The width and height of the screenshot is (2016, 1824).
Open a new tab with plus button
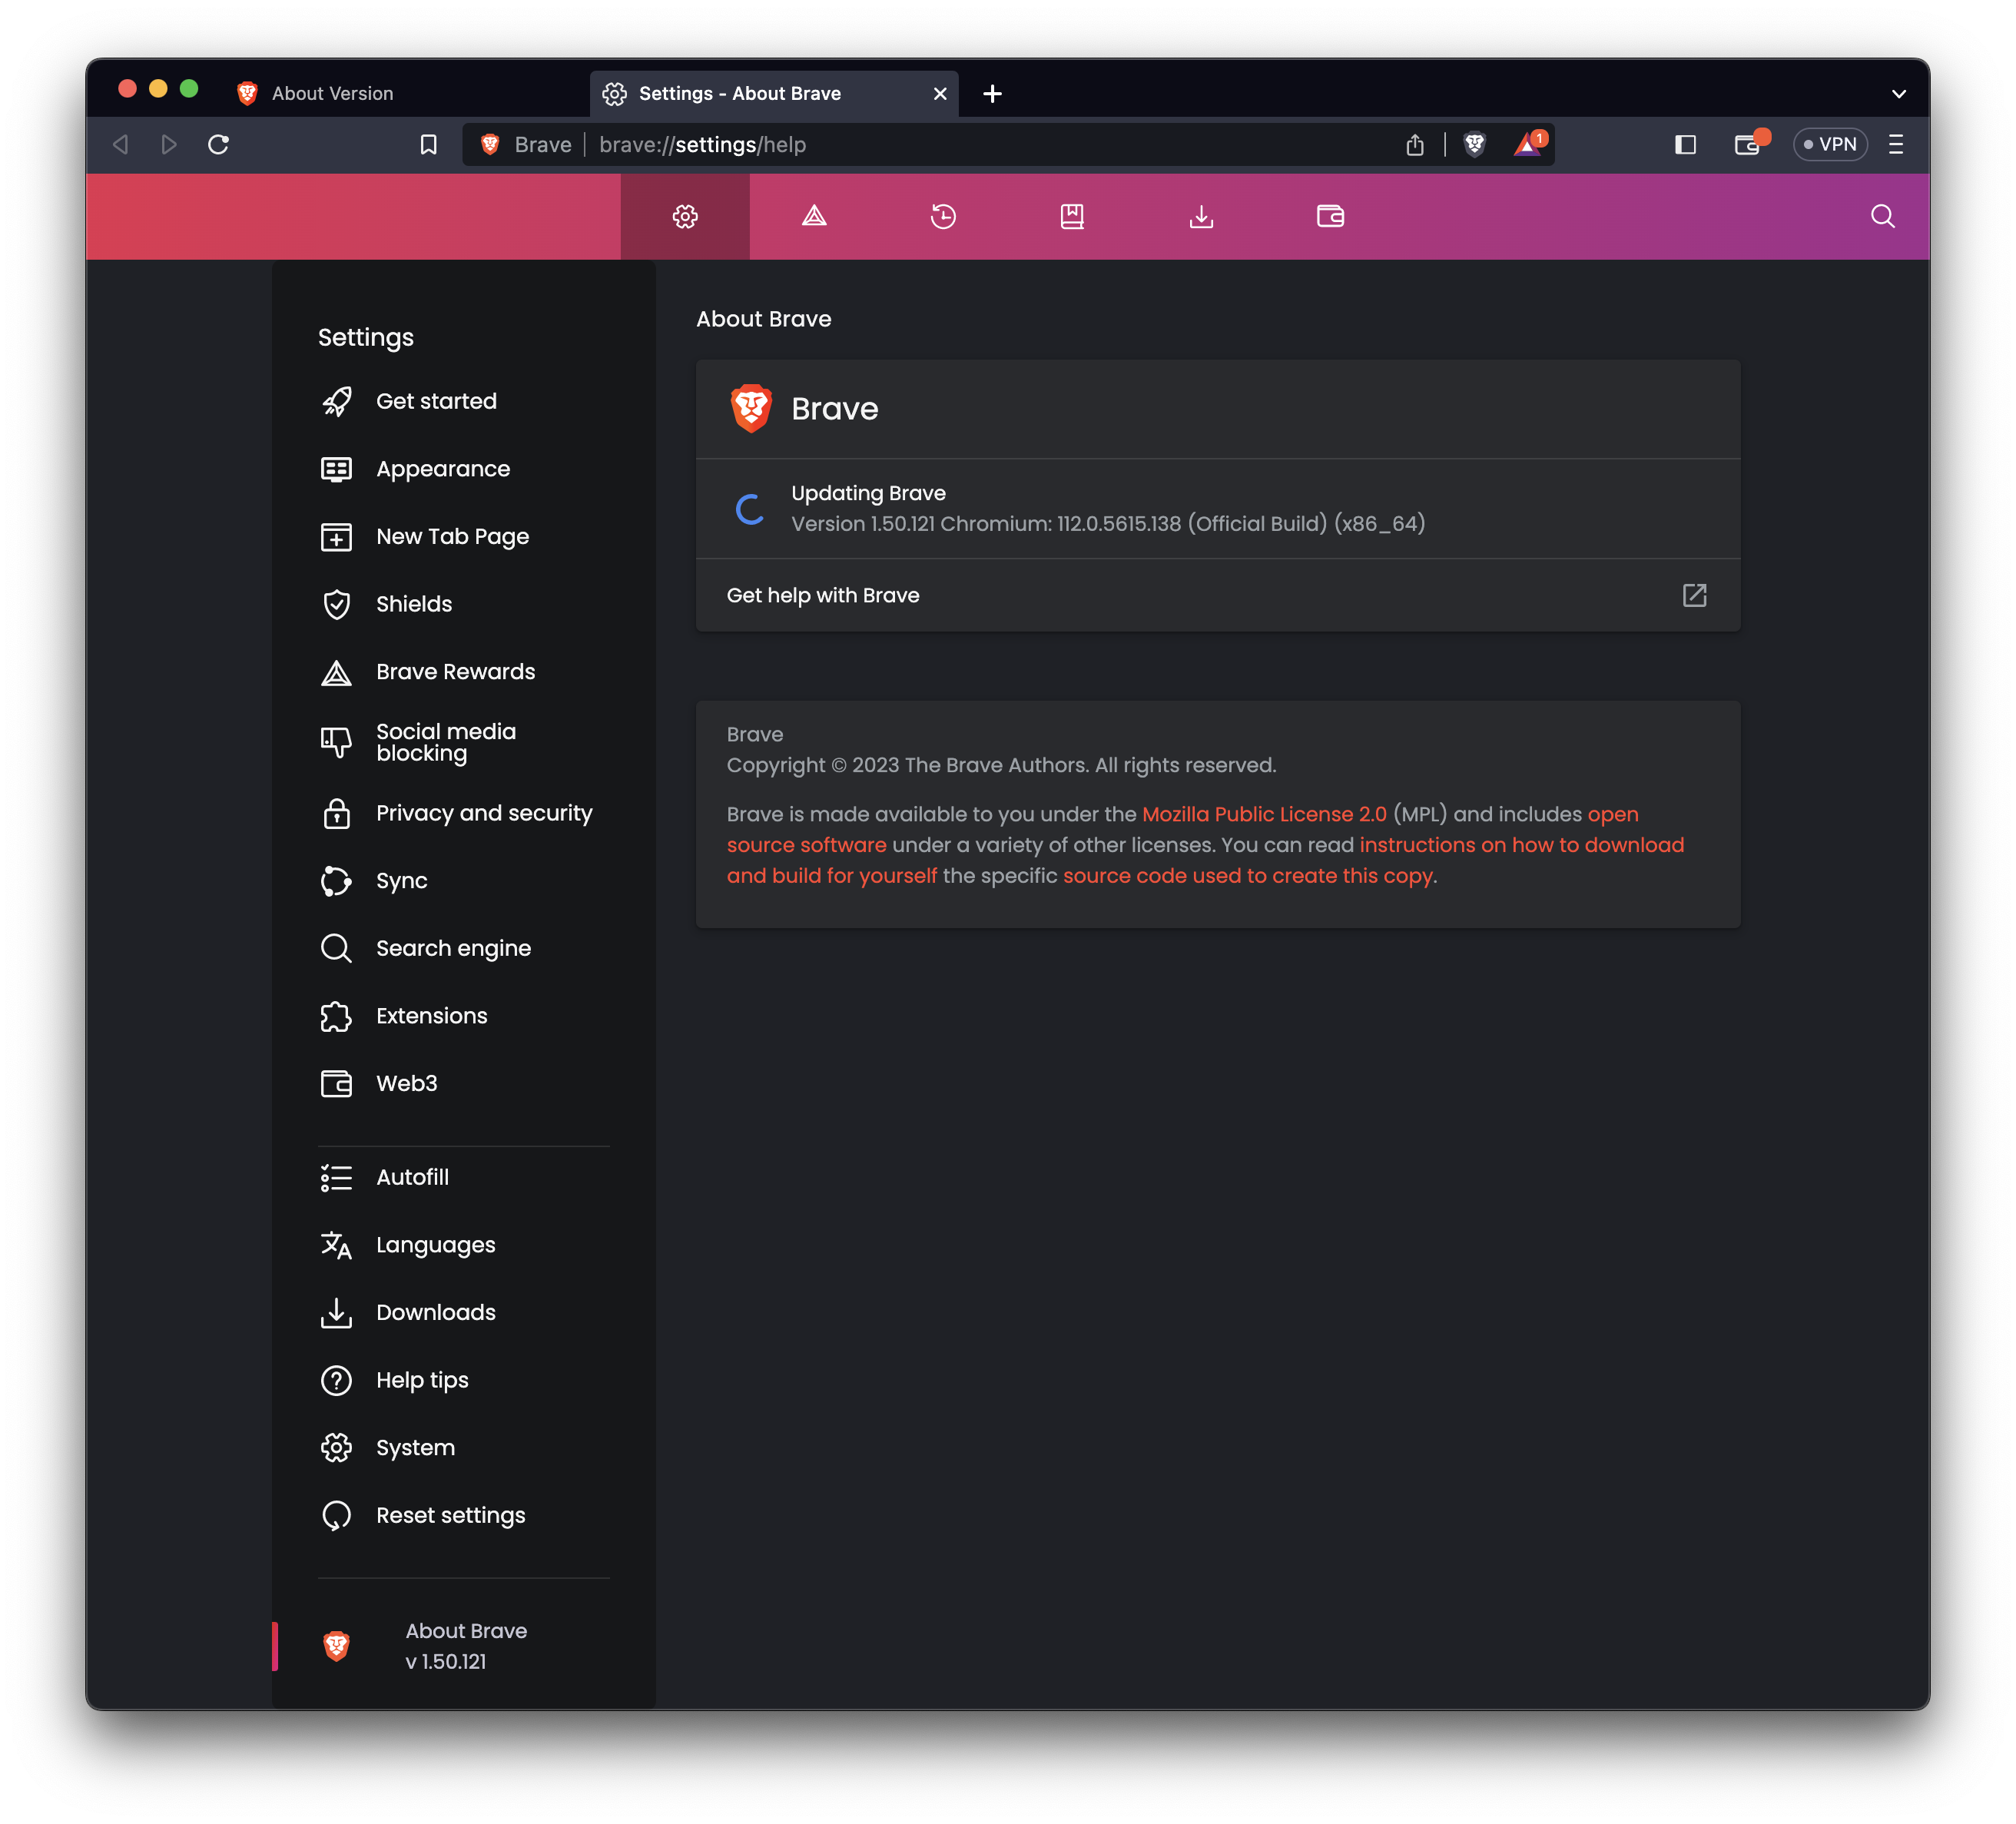[x=992, y=93]
